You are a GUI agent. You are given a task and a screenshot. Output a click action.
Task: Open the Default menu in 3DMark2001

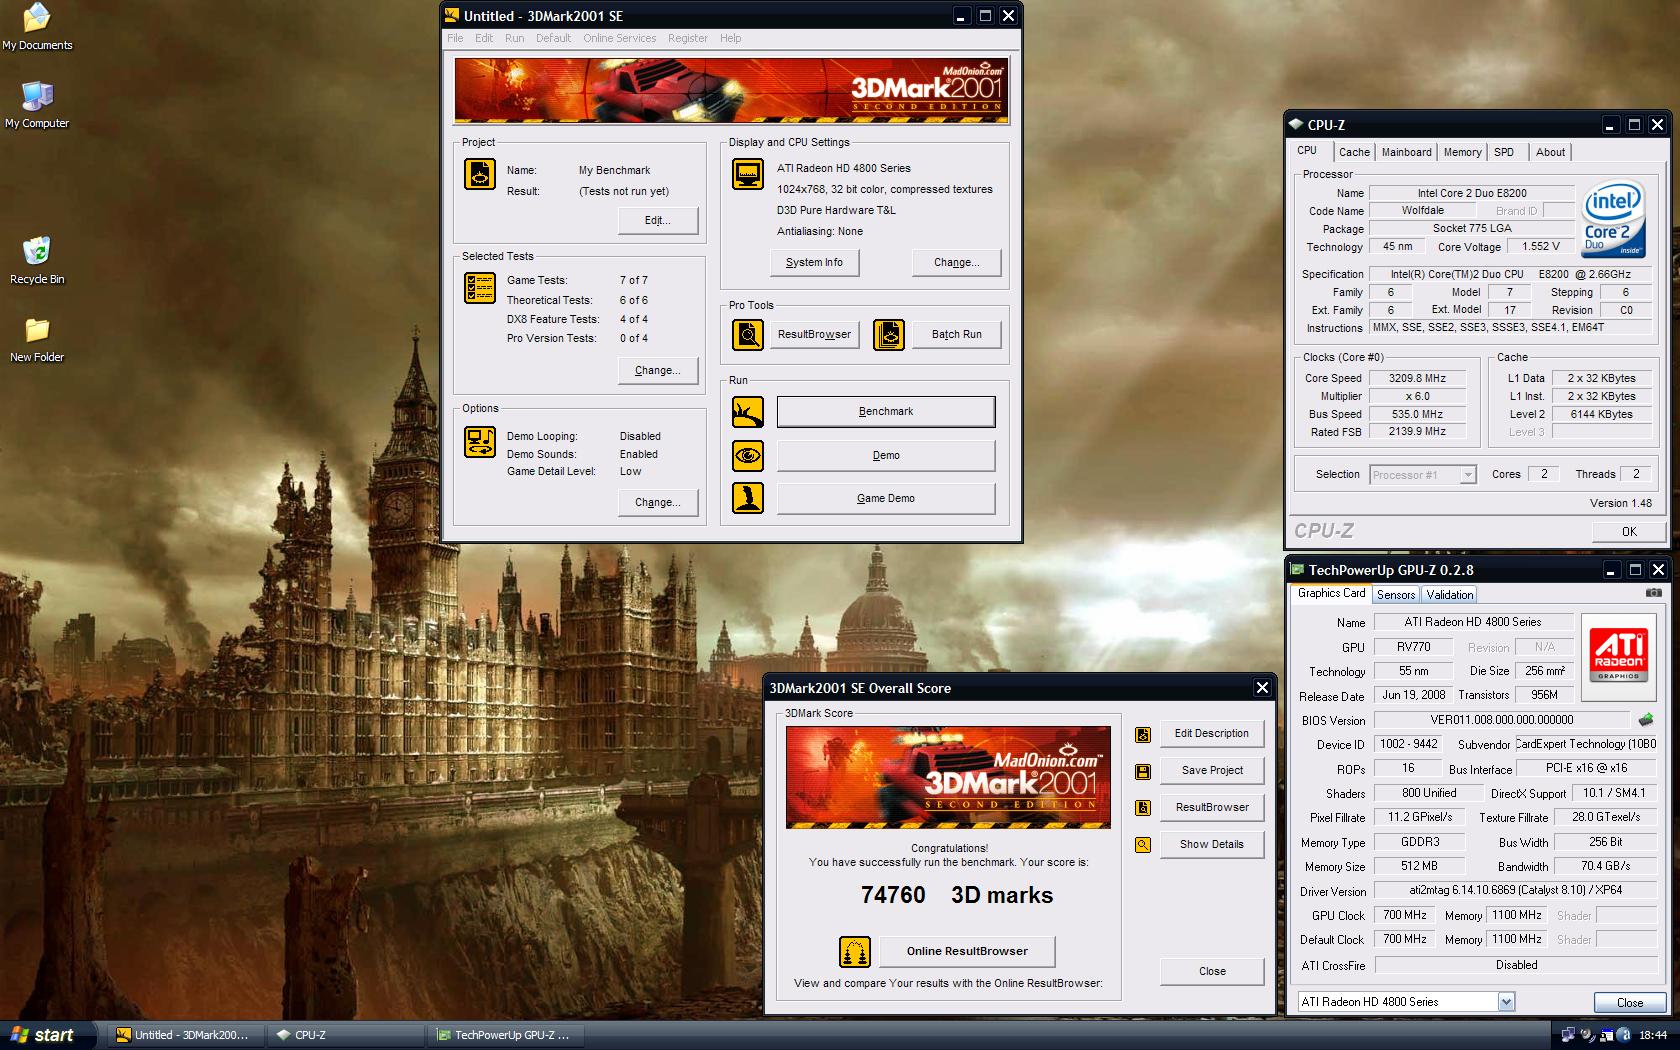pos(553,38)
